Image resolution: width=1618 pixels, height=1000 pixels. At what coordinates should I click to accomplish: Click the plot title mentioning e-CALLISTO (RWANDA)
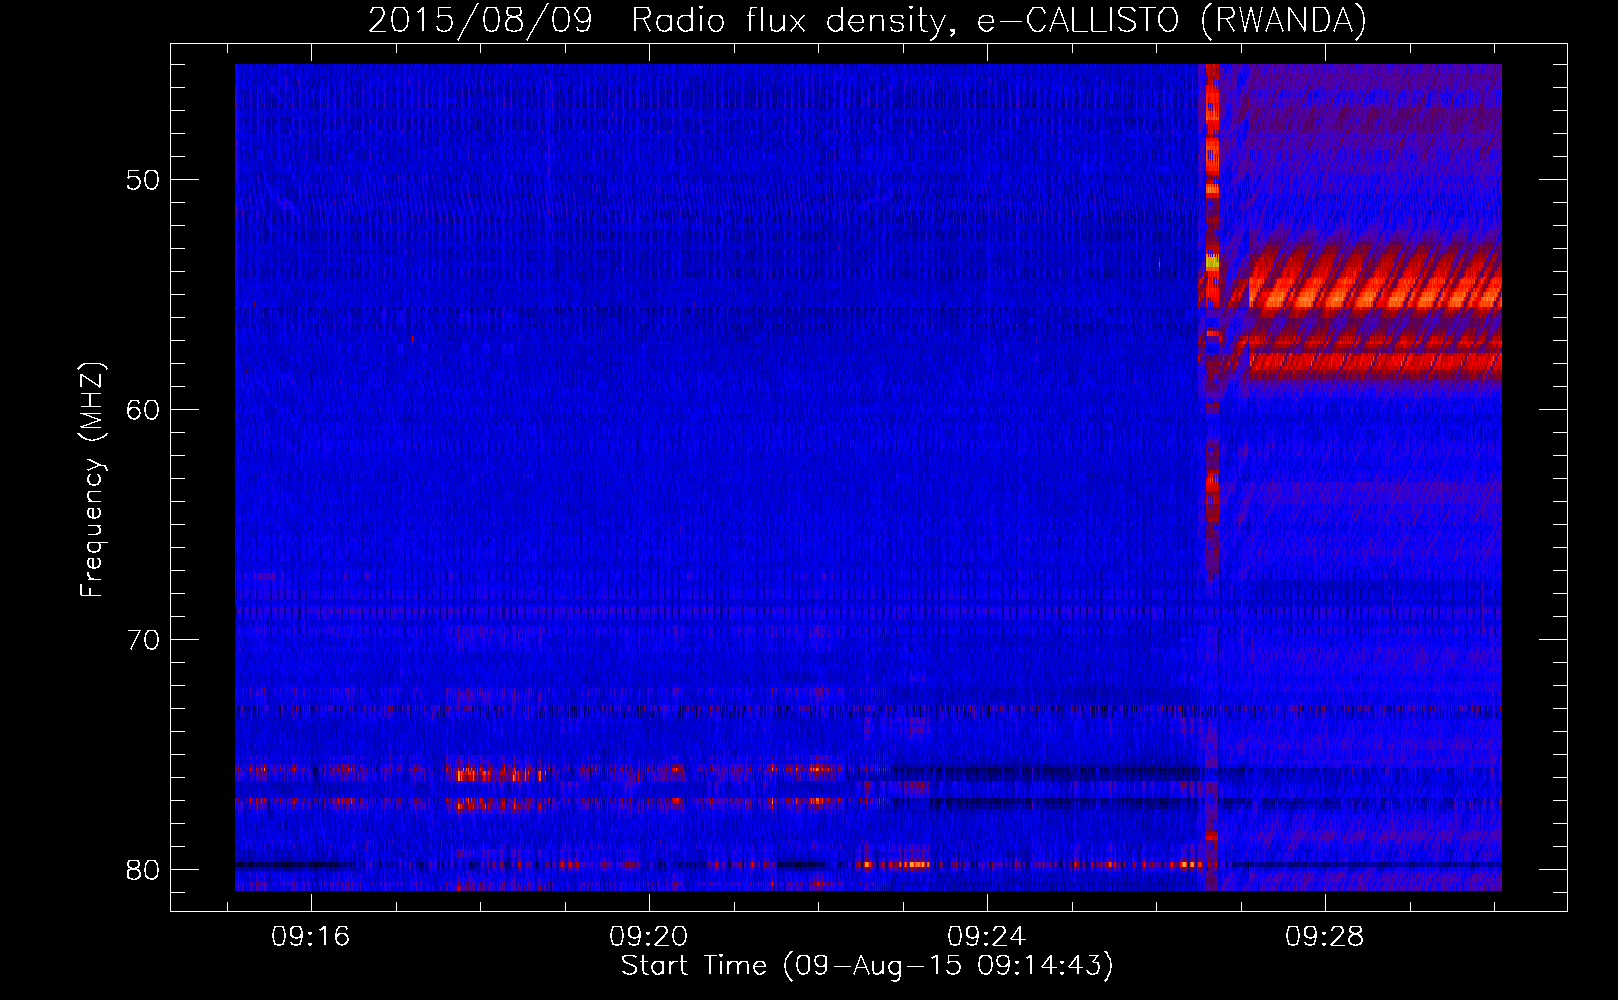pyautogui.click(x=867, y=20)
